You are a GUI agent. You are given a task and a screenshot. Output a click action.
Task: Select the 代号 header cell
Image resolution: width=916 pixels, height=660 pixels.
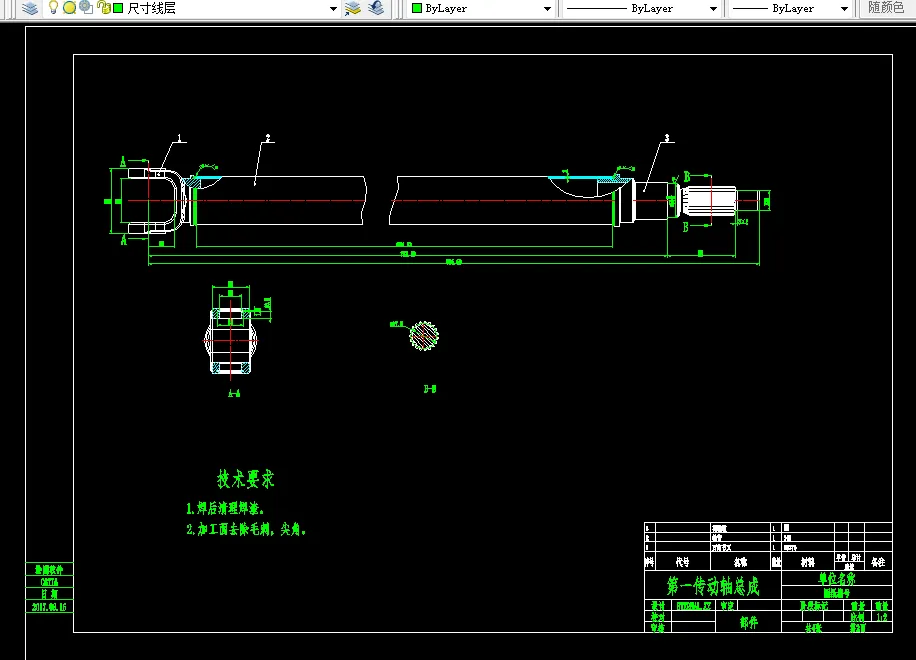[x=682, y=562]
